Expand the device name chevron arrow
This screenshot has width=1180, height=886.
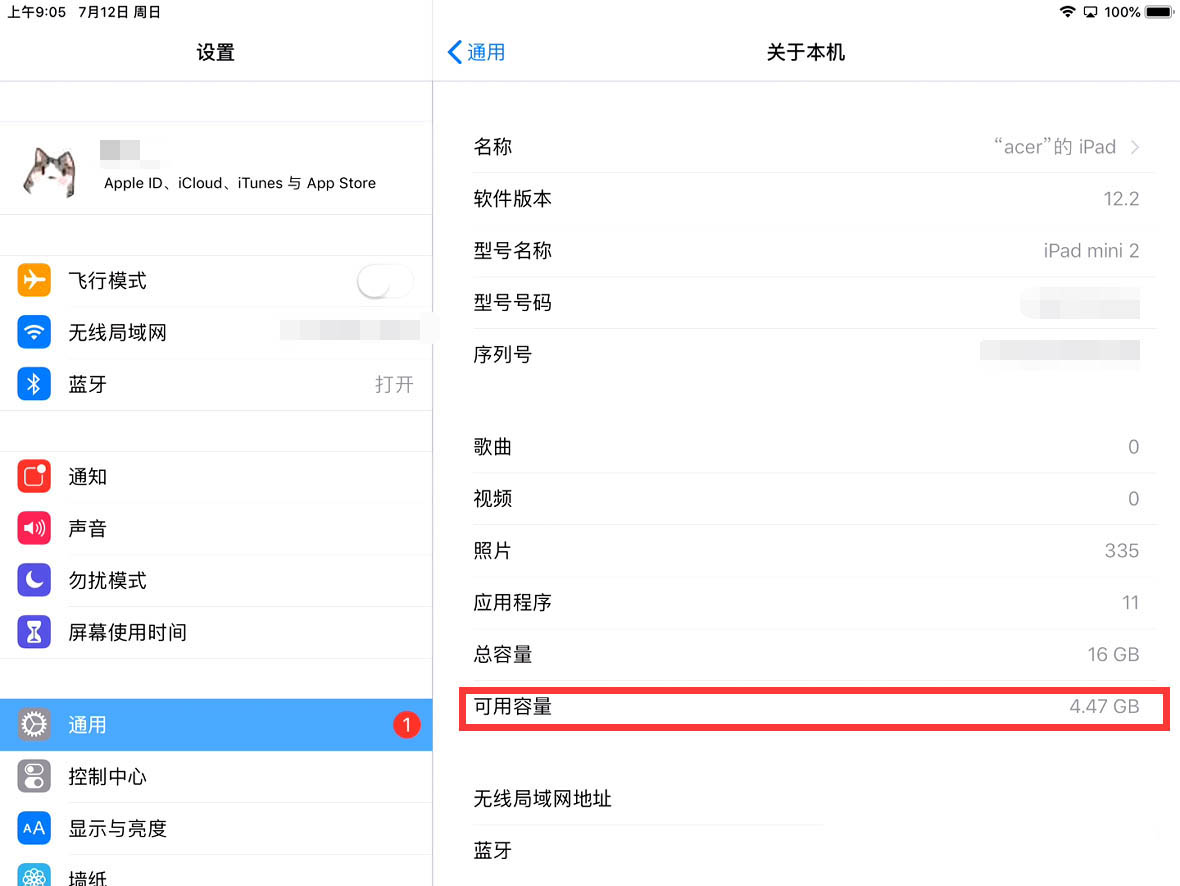1134,147
